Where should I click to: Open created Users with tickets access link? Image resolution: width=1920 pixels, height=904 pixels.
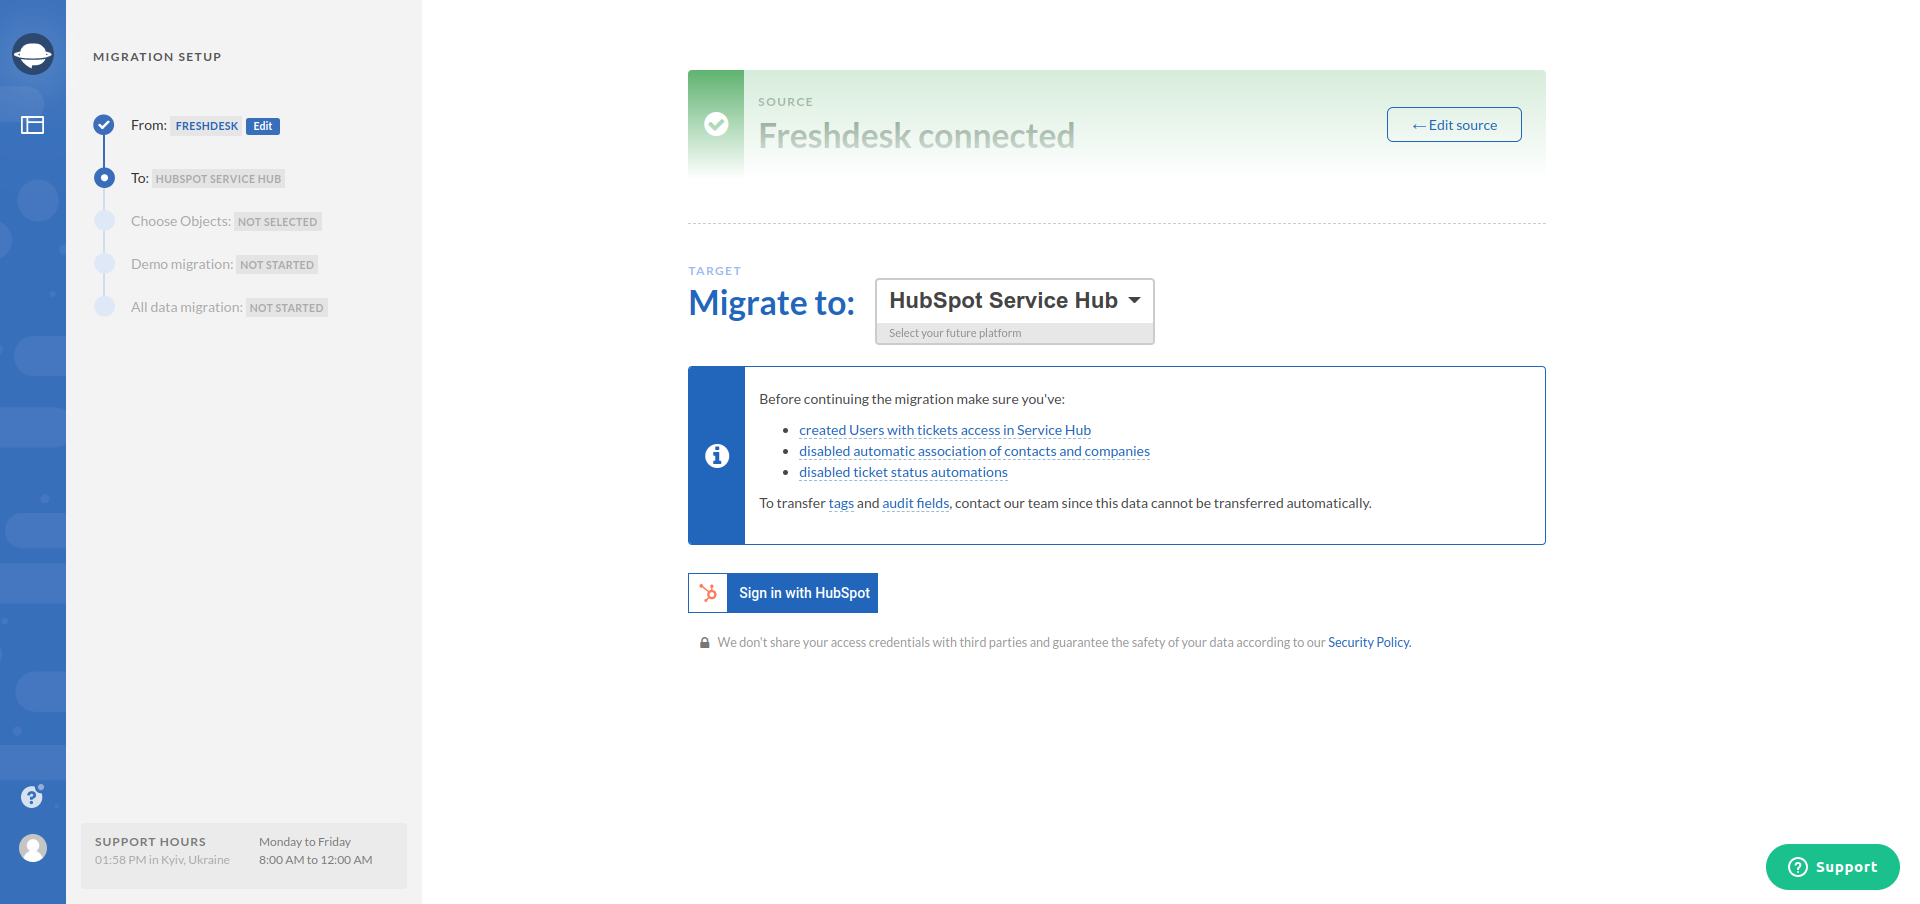click(945, 430)
